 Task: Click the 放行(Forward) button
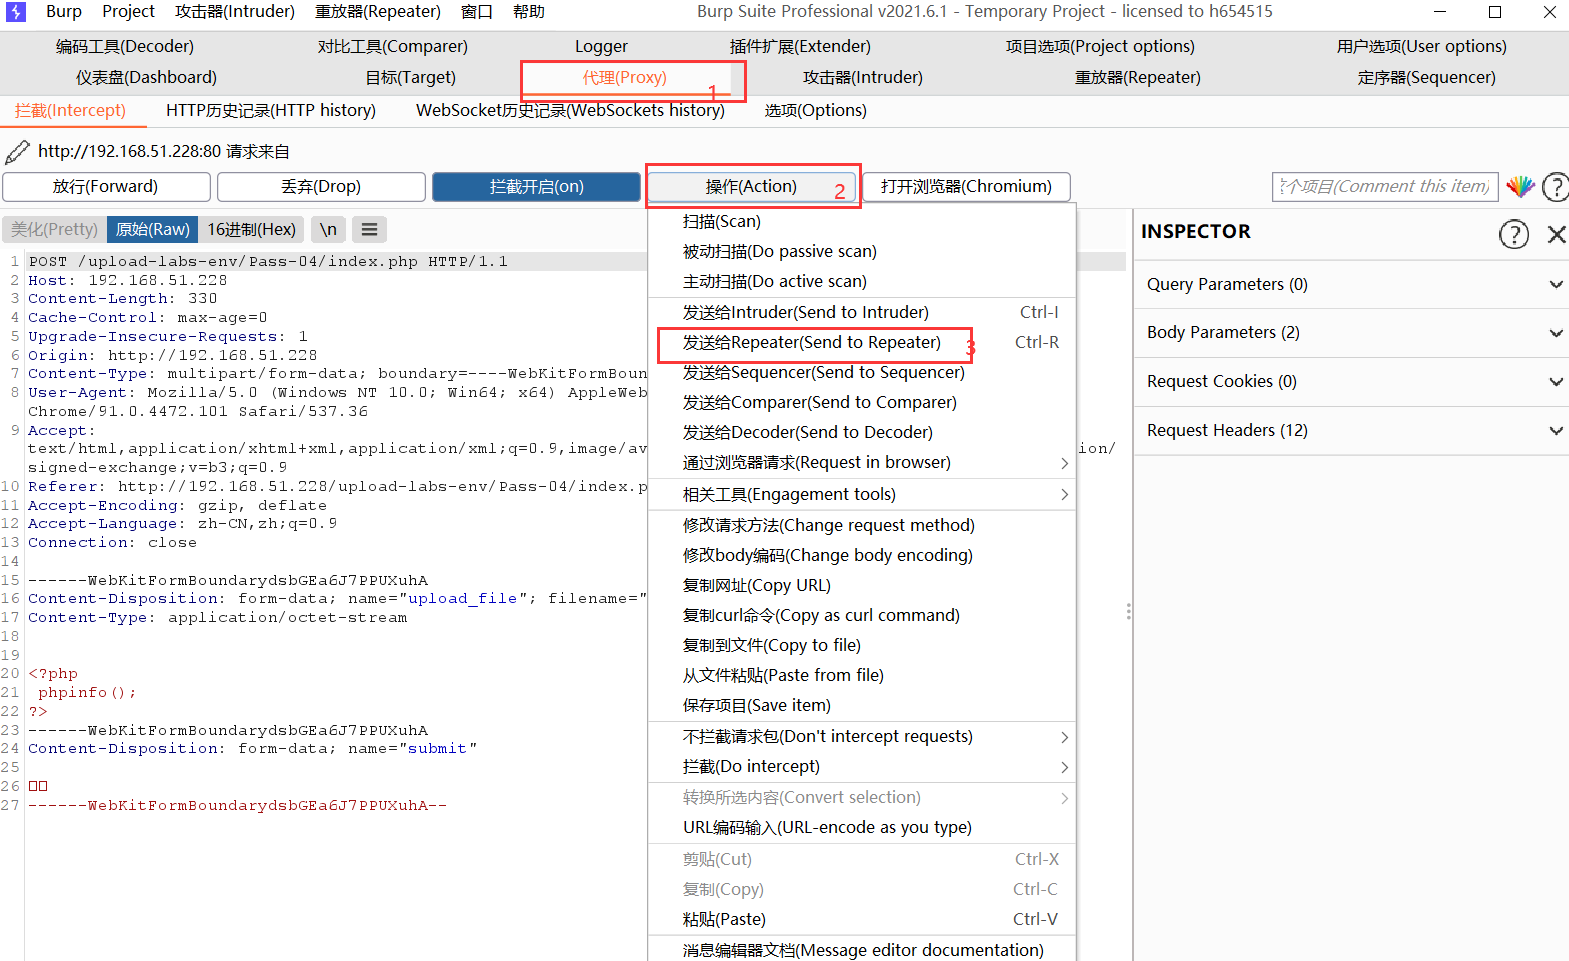click(106, 187)
